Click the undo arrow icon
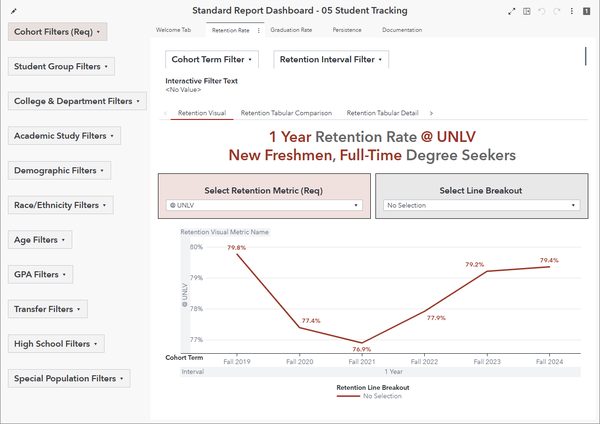The width and height of the screenshot is (600, 424). [x=542, y=11]
